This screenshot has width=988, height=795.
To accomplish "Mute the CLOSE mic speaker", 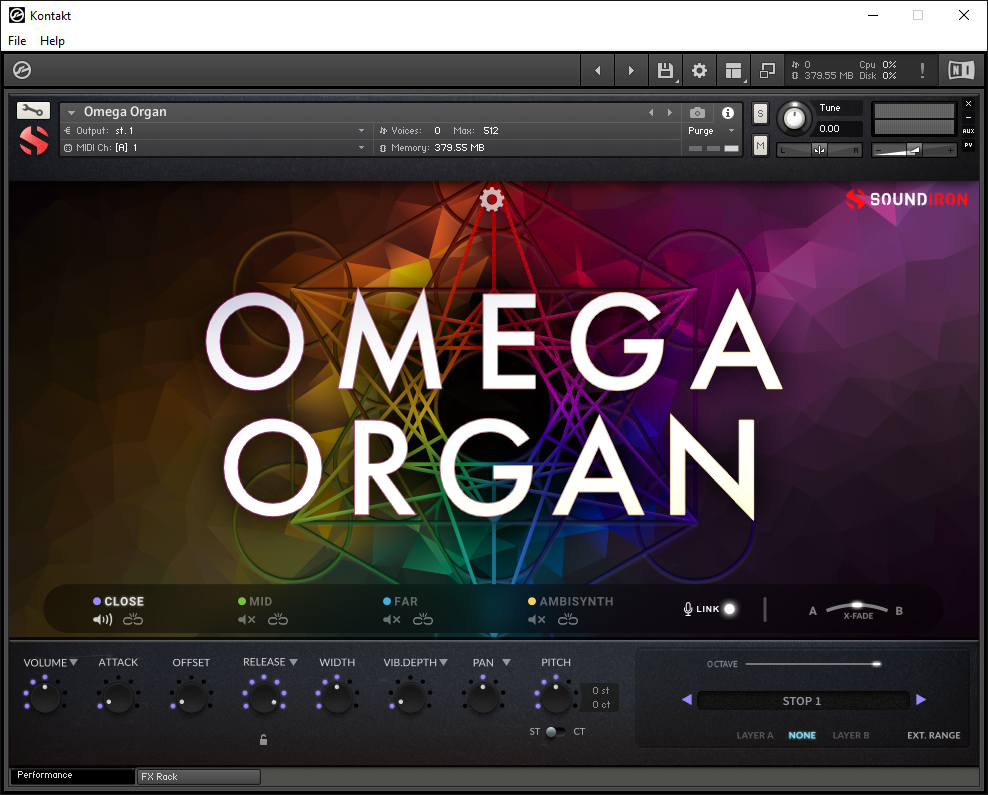I will click(x=102, y=620).
